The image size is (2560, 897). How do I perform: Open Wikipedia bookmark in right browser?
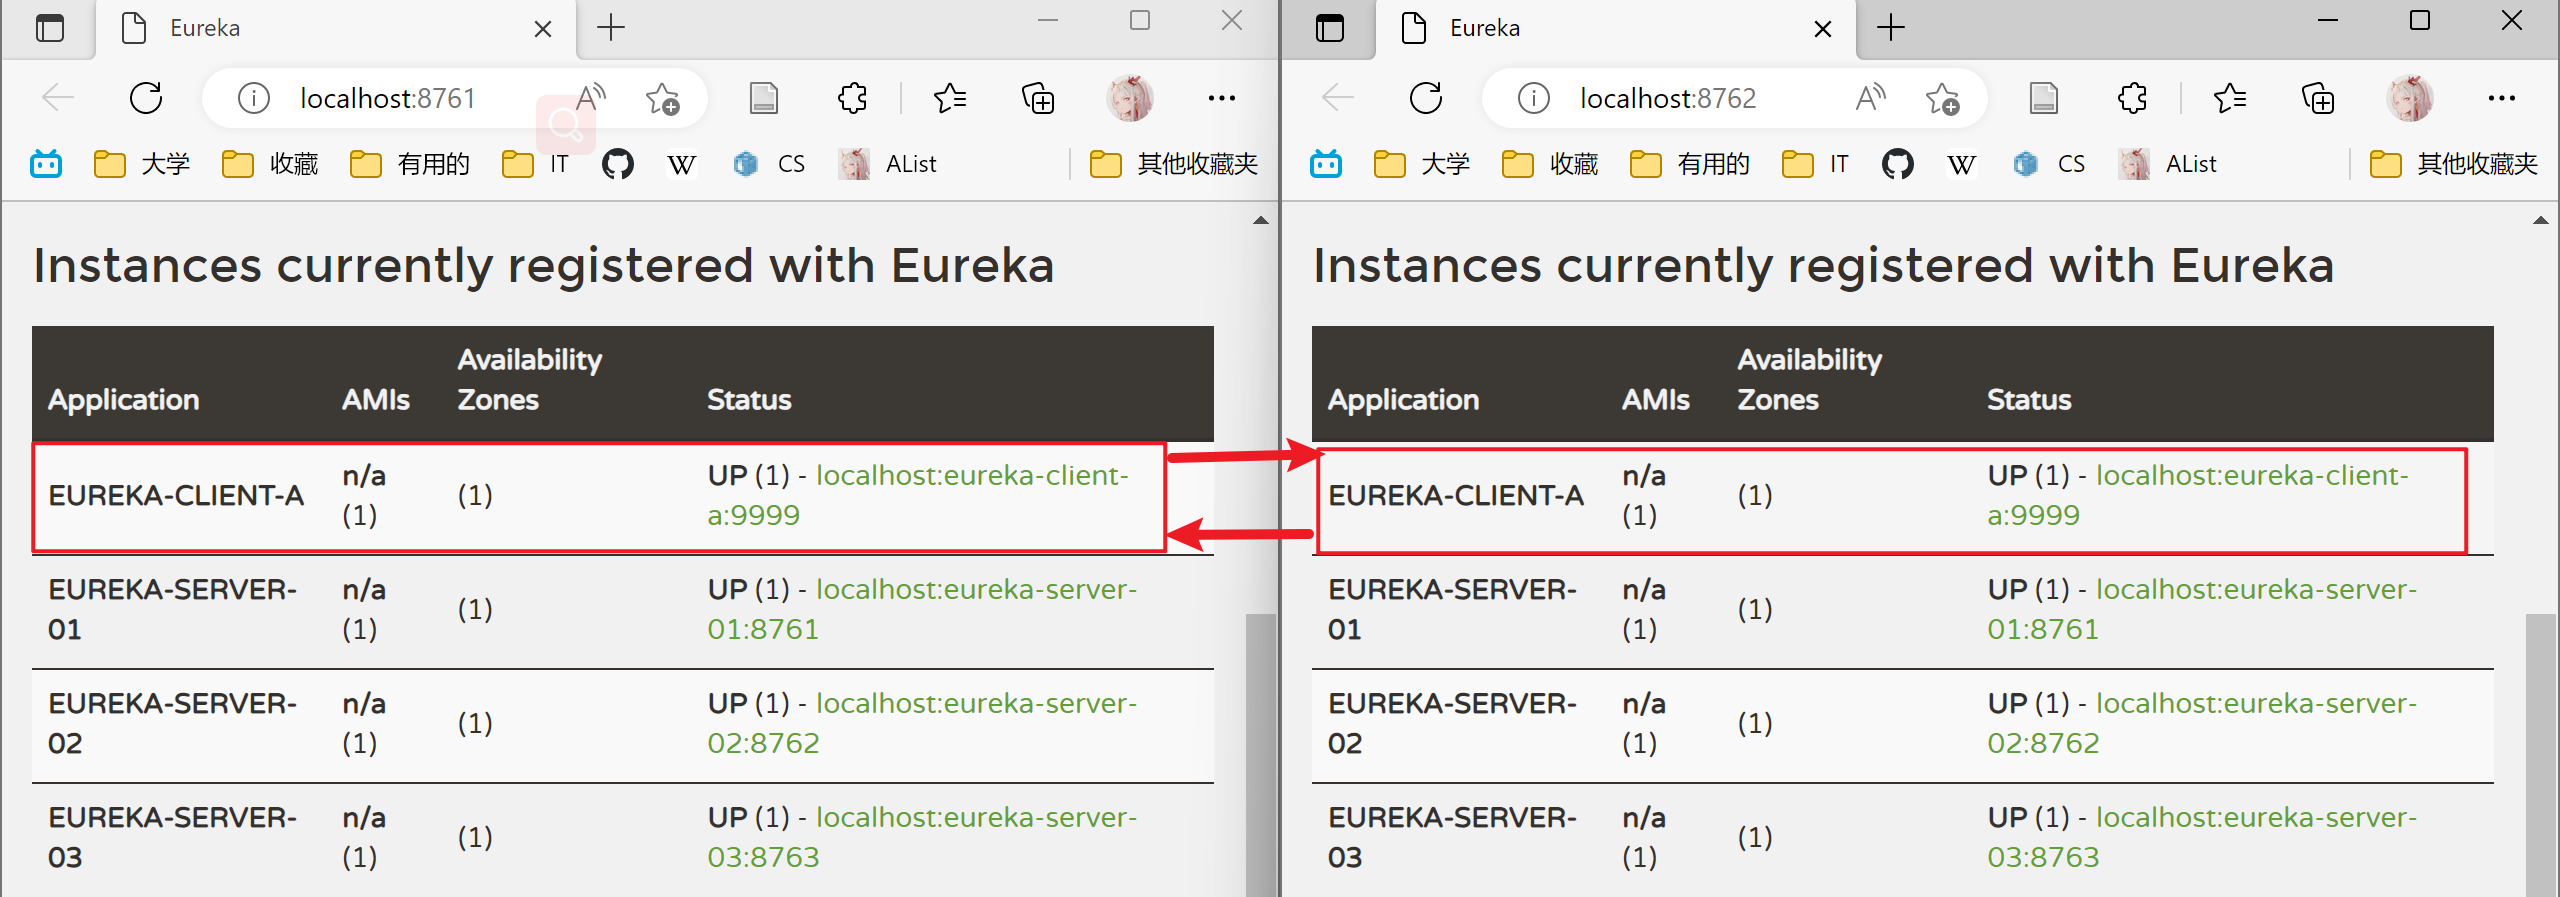tap(1961, 164)
